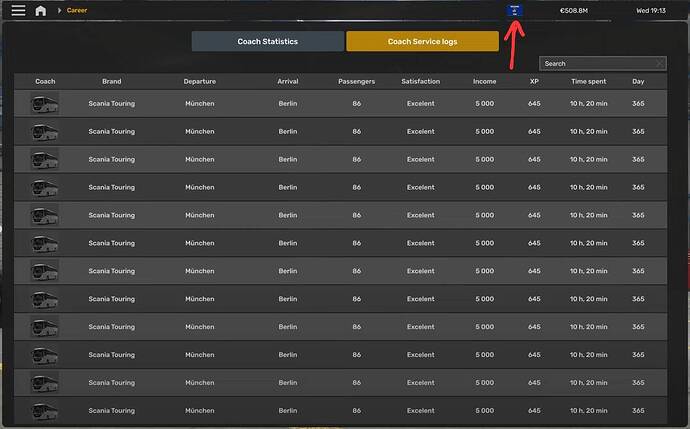Click the €508.8M balance display
The width and height of the screenshot is (690, 429).
[x=574, y=11]
